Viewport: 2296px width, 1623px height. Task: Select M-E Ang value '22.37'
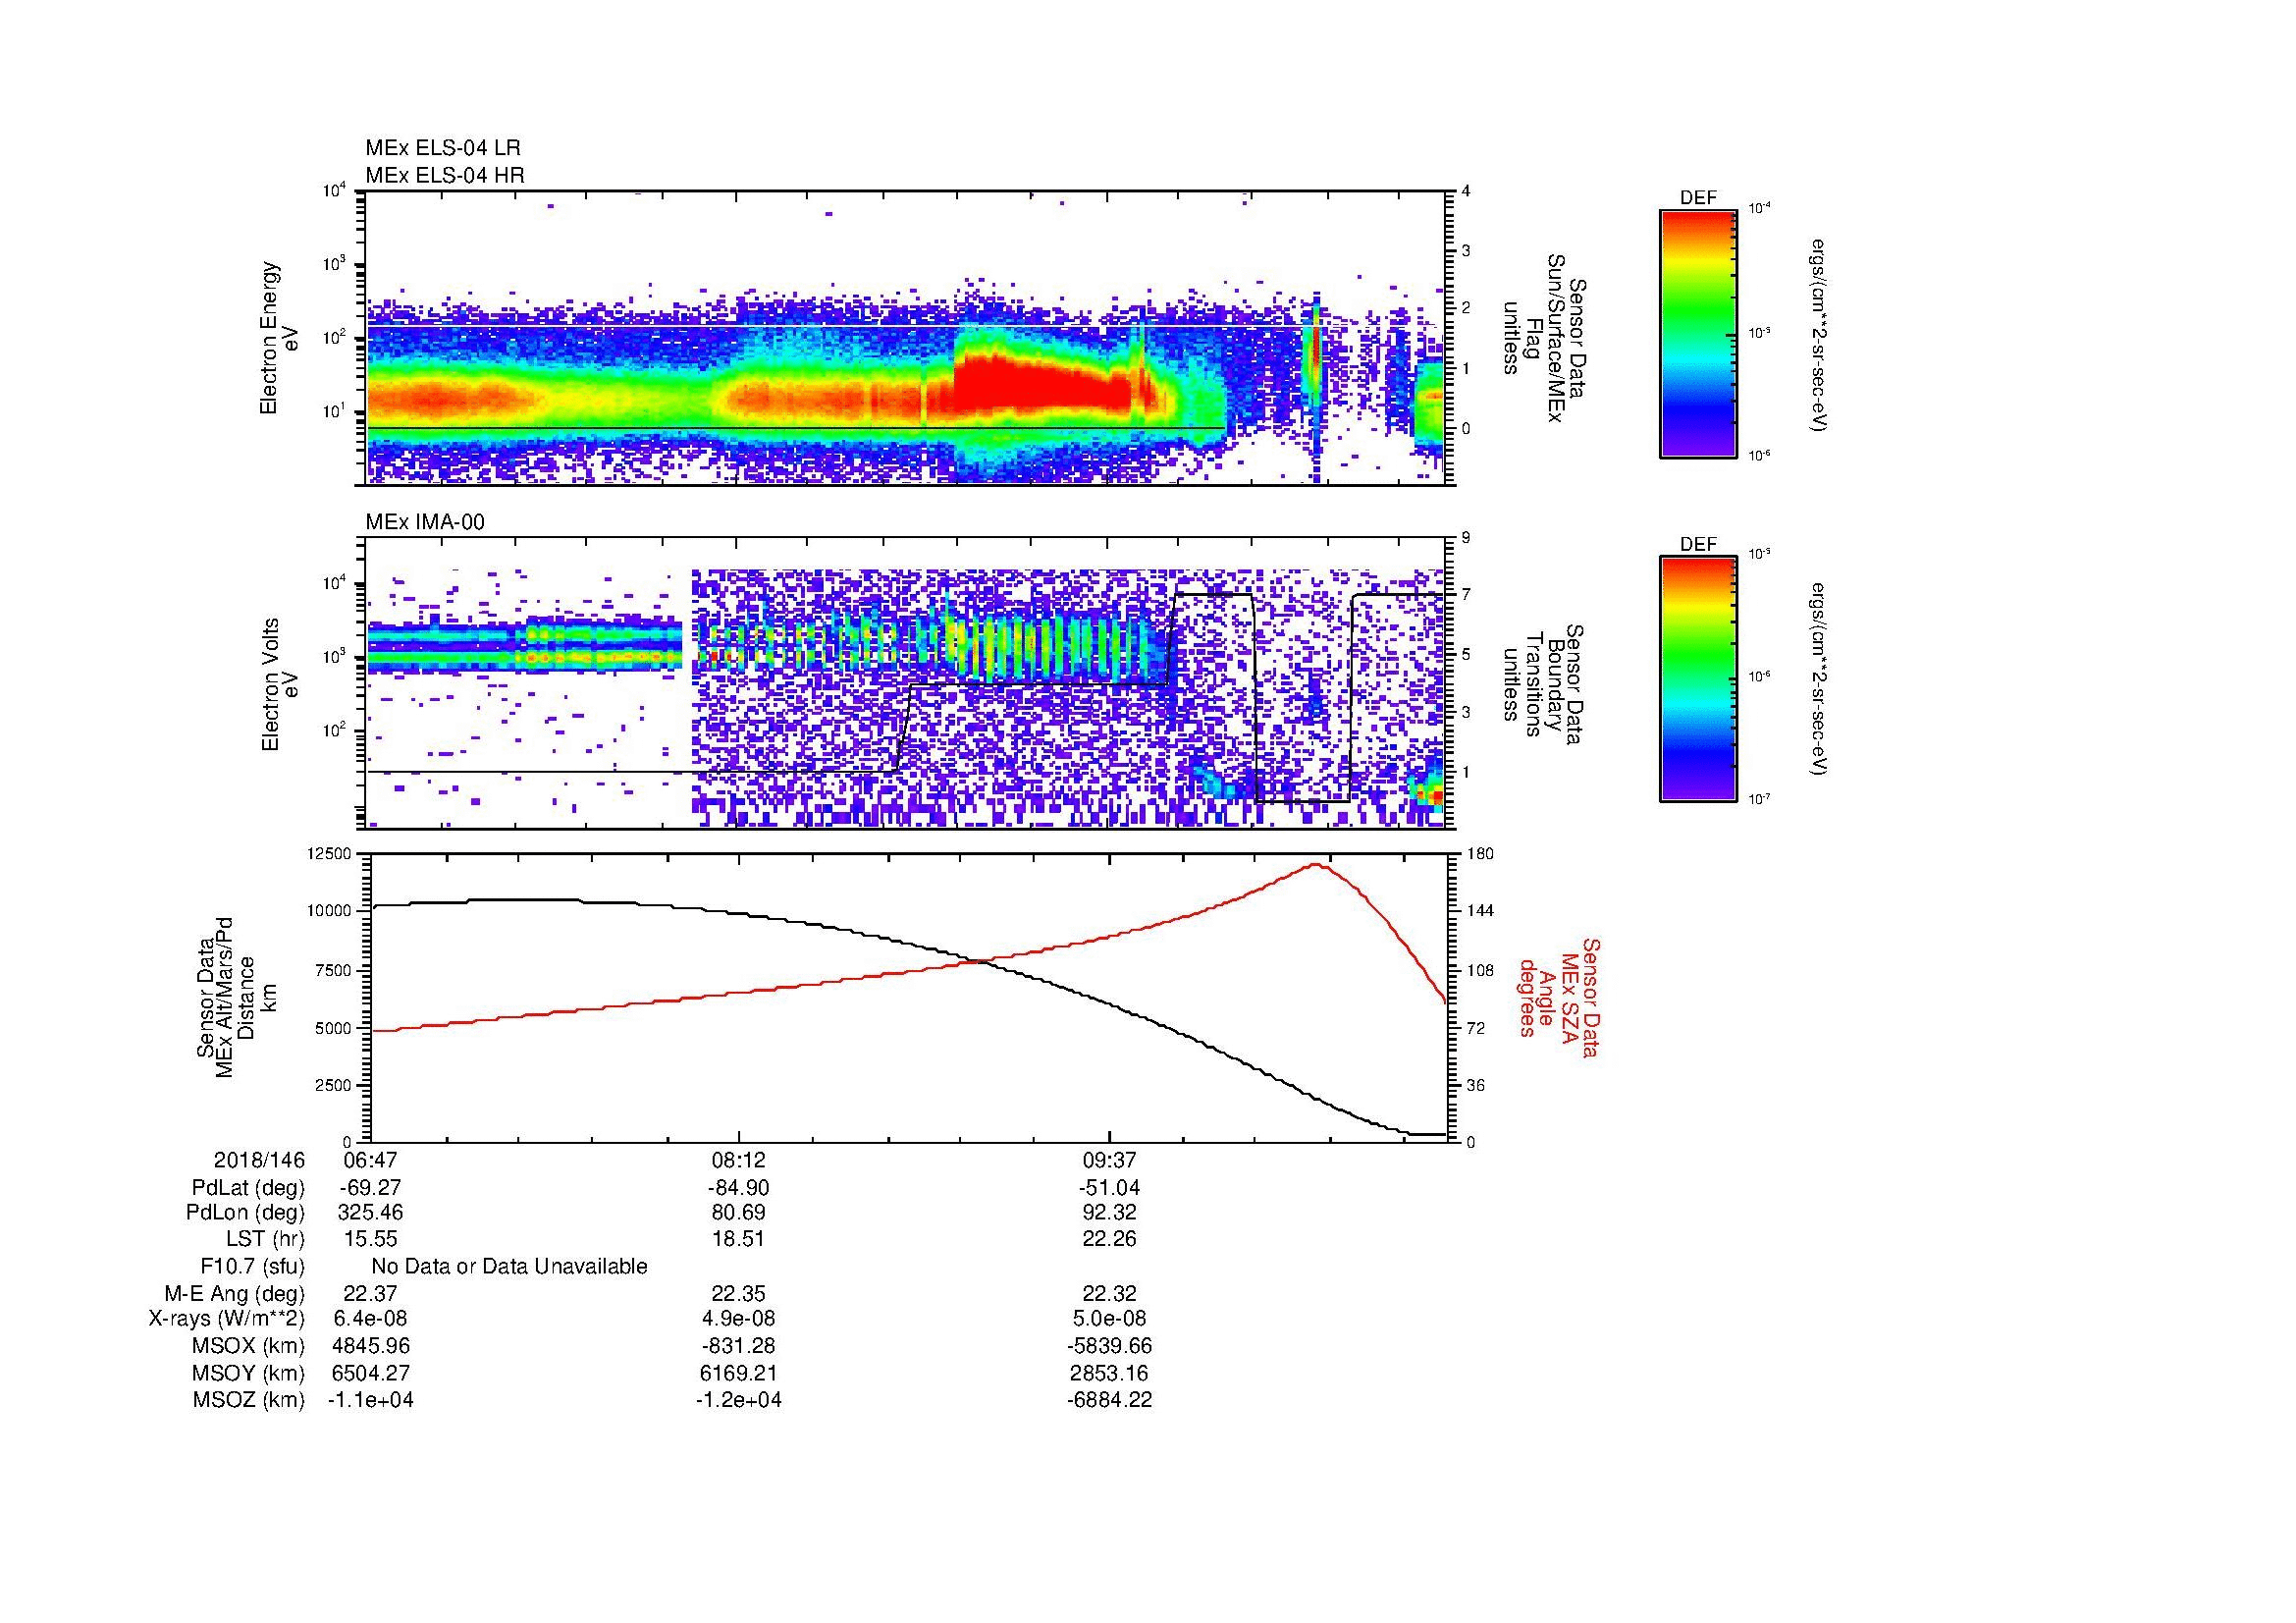coord(370,1293)
